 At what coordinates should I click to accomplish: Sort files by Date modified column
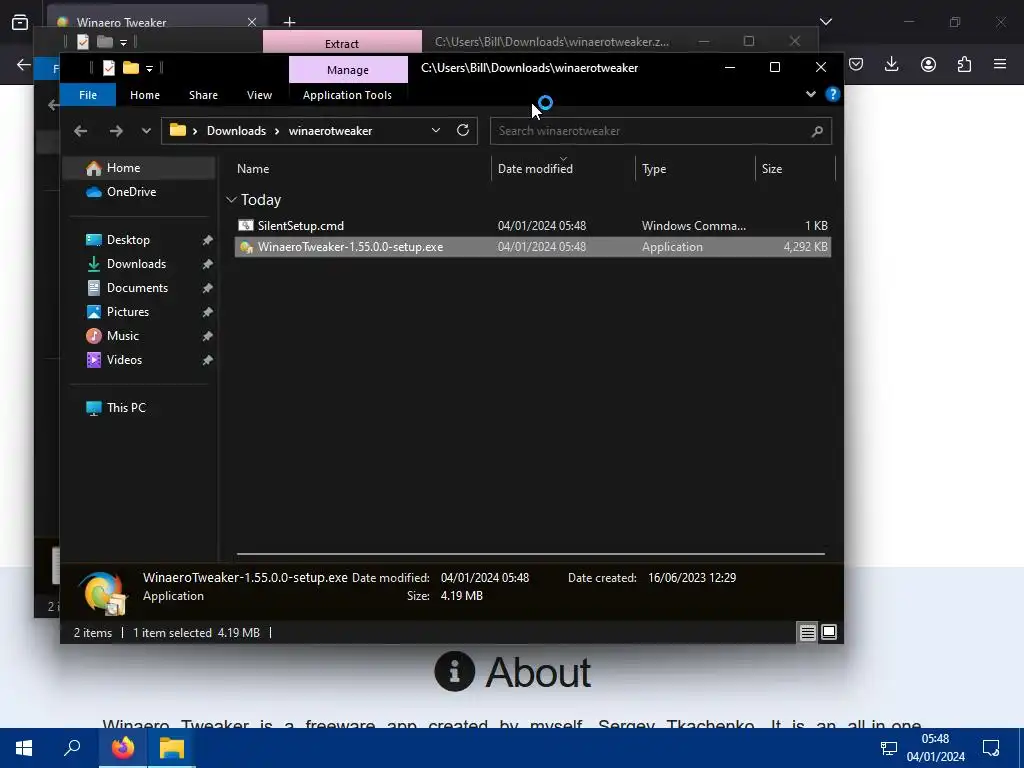(x=535, y=168)
